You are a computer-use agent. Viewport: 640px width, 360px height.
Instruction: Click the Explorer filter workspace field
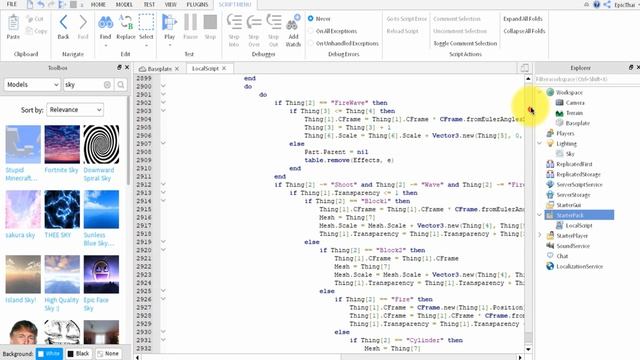(x=587, y=79)
